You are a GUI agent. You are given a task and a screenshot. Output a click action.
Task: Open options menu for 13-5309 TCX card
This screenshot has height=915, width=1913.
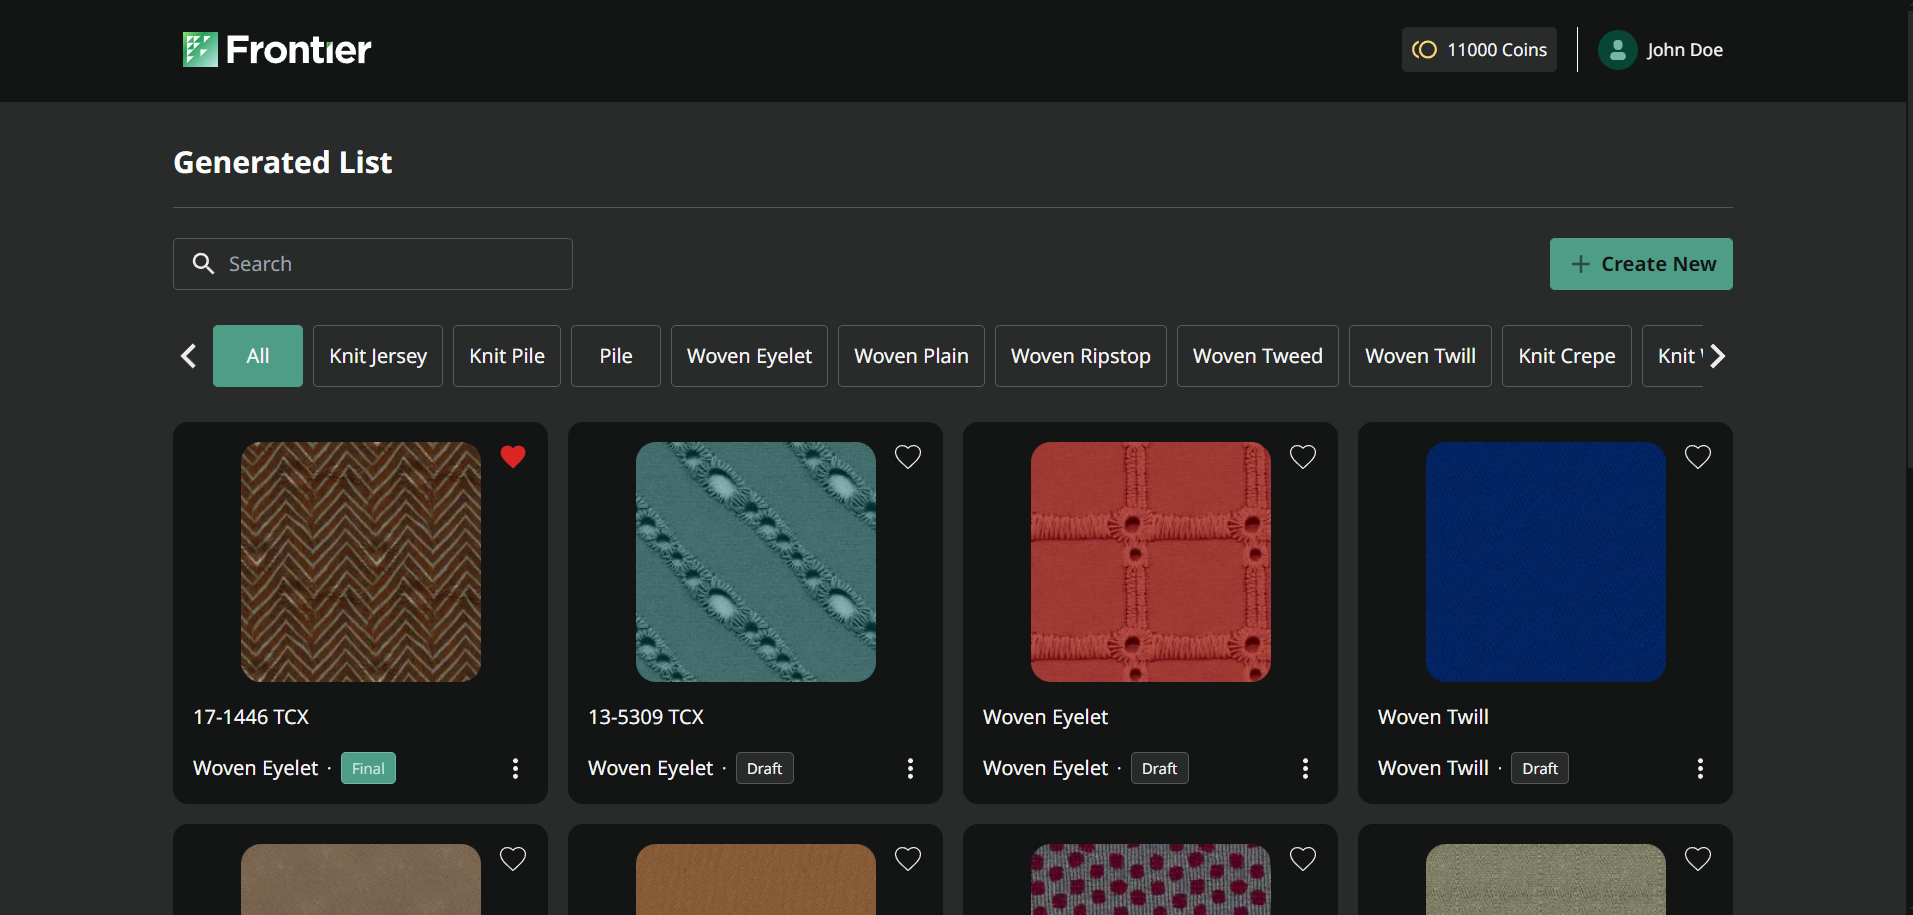pyautogui.click(x=910, y=768)
